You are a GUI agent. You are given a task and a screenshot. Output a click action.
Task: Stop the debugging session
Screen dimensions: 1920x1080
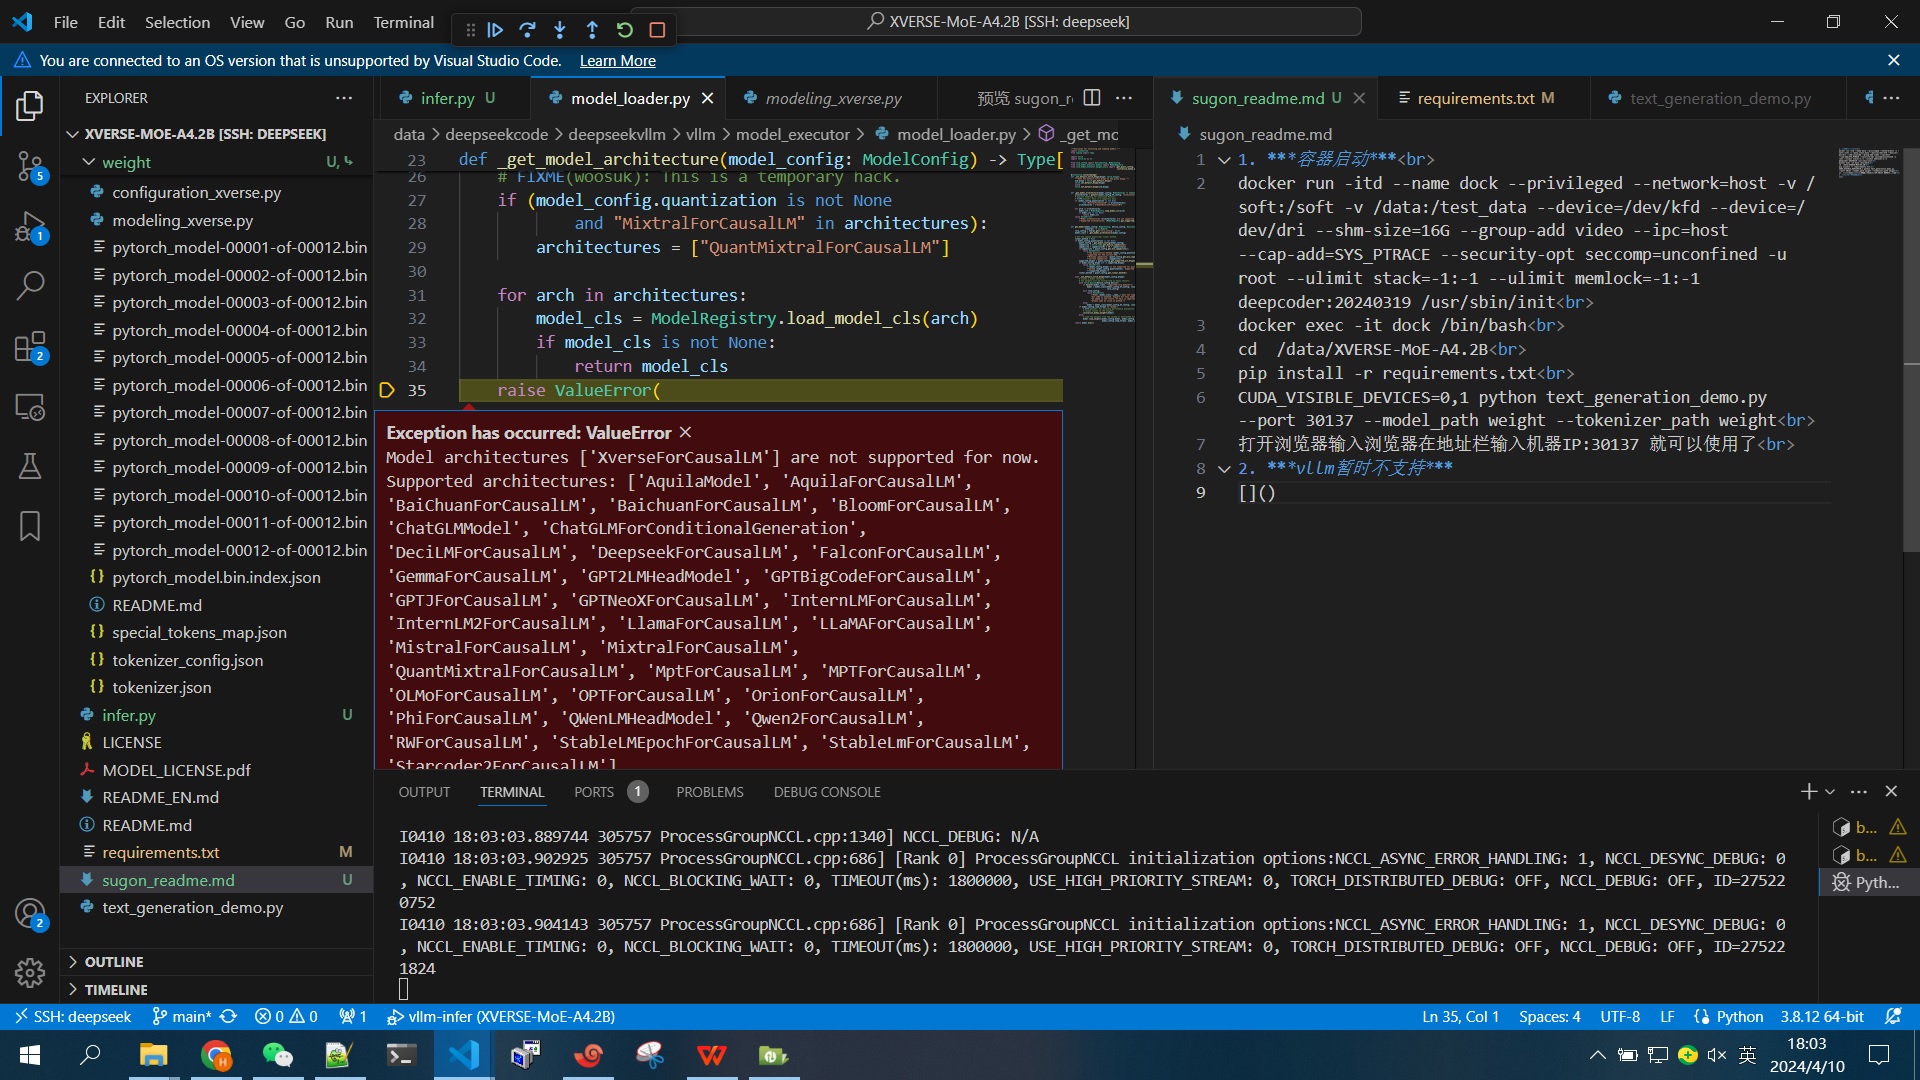point(657,30)
